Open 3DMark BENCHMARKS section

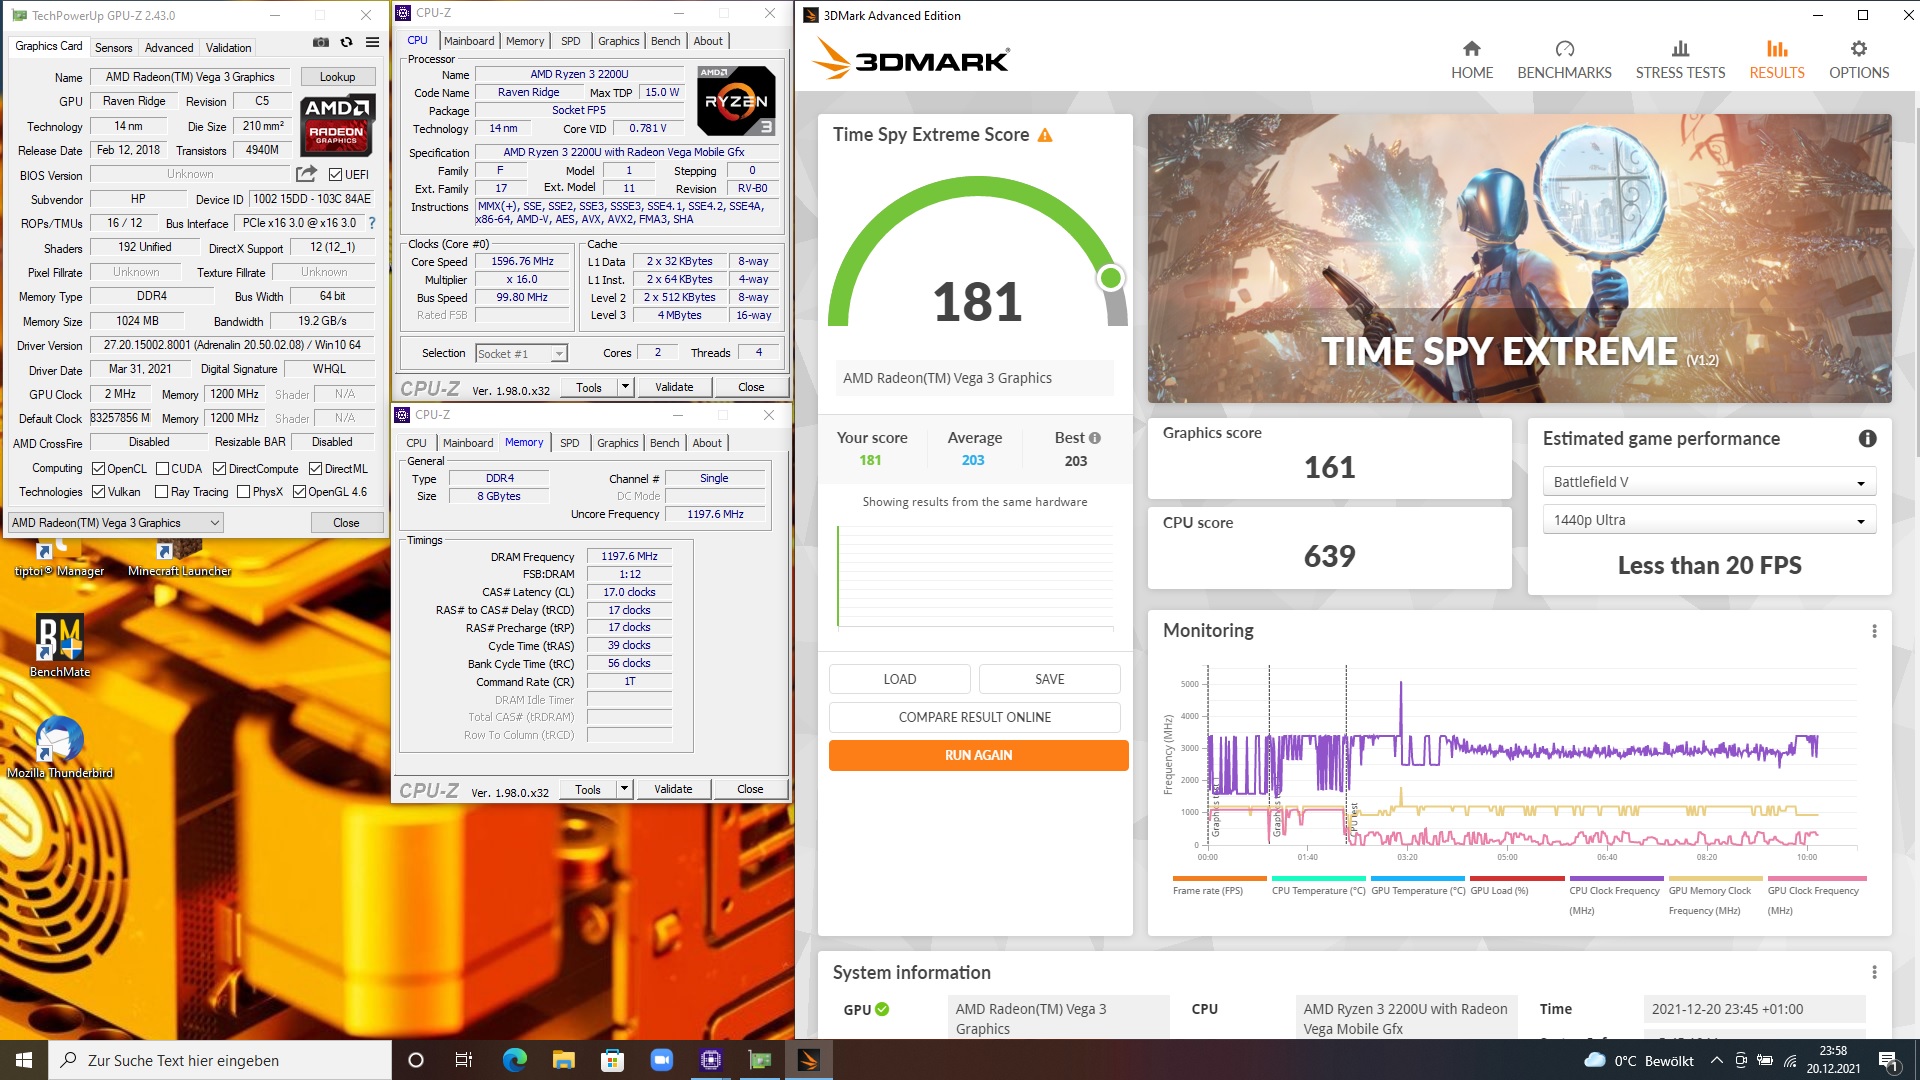point(1564,60)
